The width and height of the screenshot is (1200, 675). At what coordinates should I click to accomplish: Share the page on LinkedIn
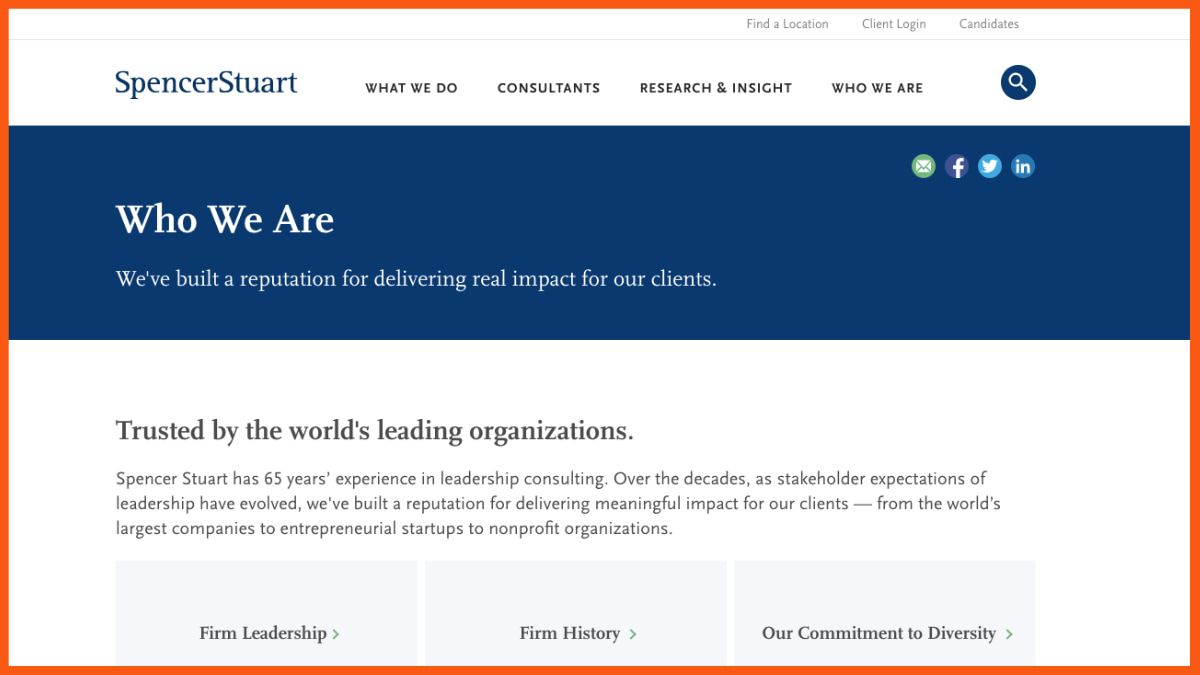[1022, 166]
